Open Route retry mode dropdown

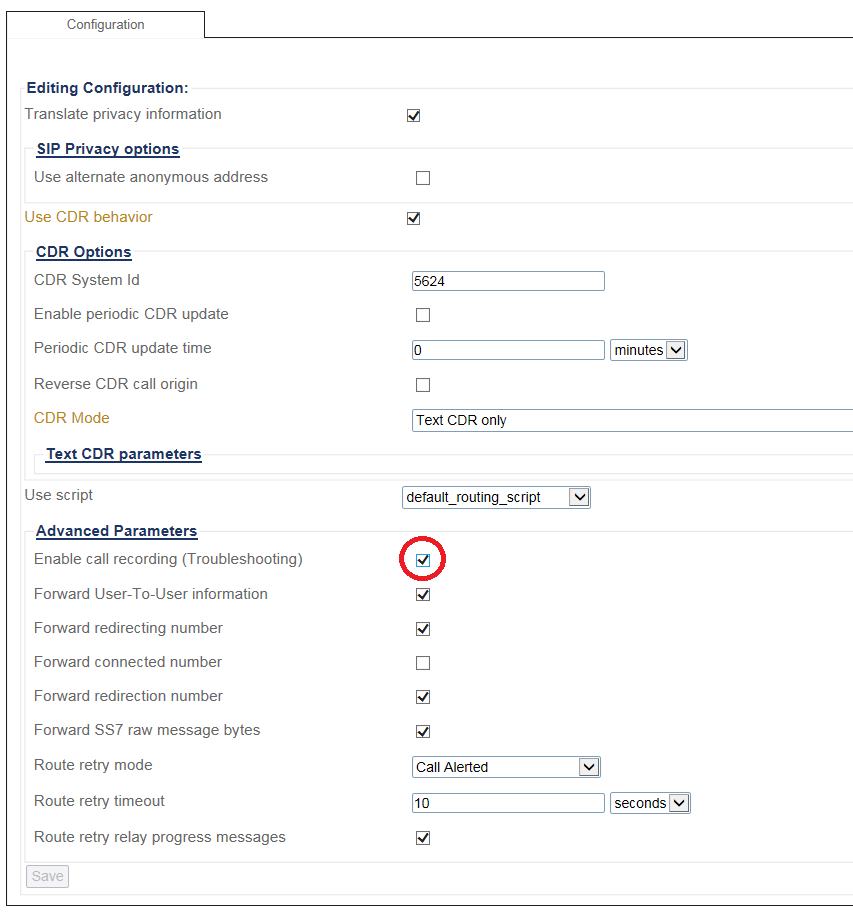[x=506, y=767]
